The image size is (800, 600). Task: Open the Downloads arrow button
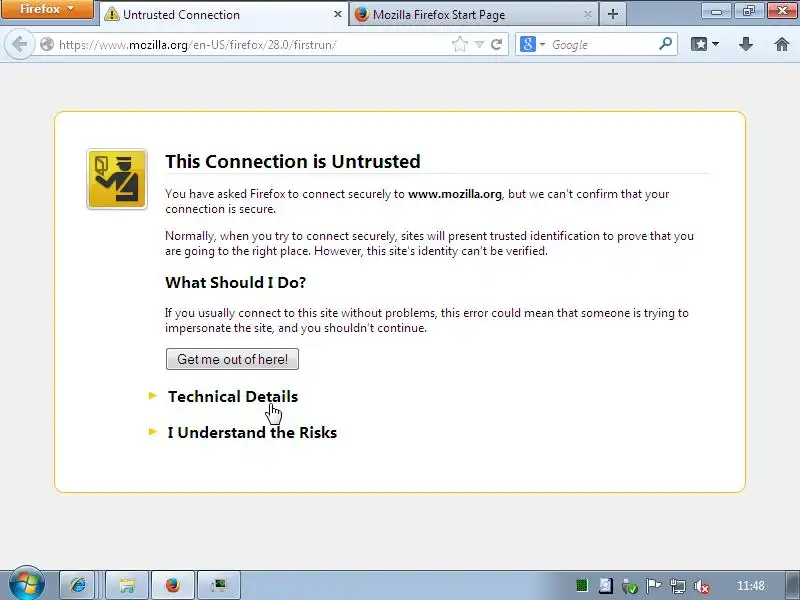(x=746, y=44)
